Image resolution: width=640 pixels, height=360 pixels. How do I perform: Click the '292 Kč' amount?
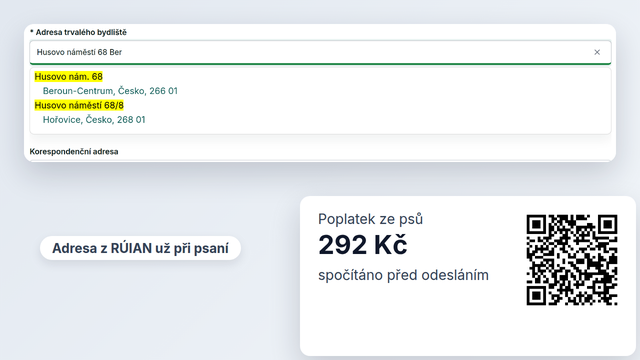pos(362,245)
